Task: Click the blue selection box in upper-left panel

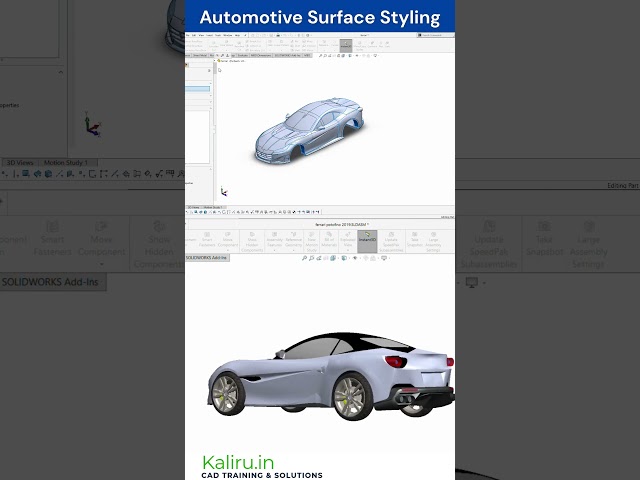Action: pyautogui.click(x=198, y=89)
